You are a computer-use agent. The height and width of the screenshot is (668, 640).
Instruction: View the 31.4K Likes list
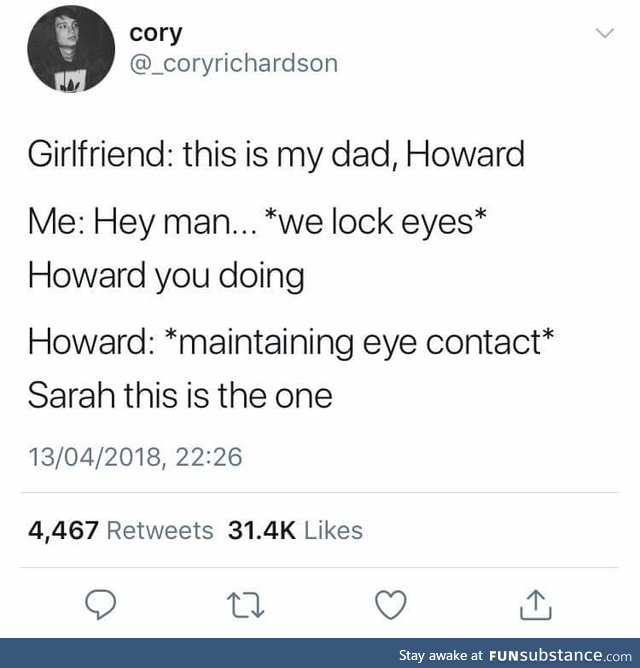tap(295, 530)
